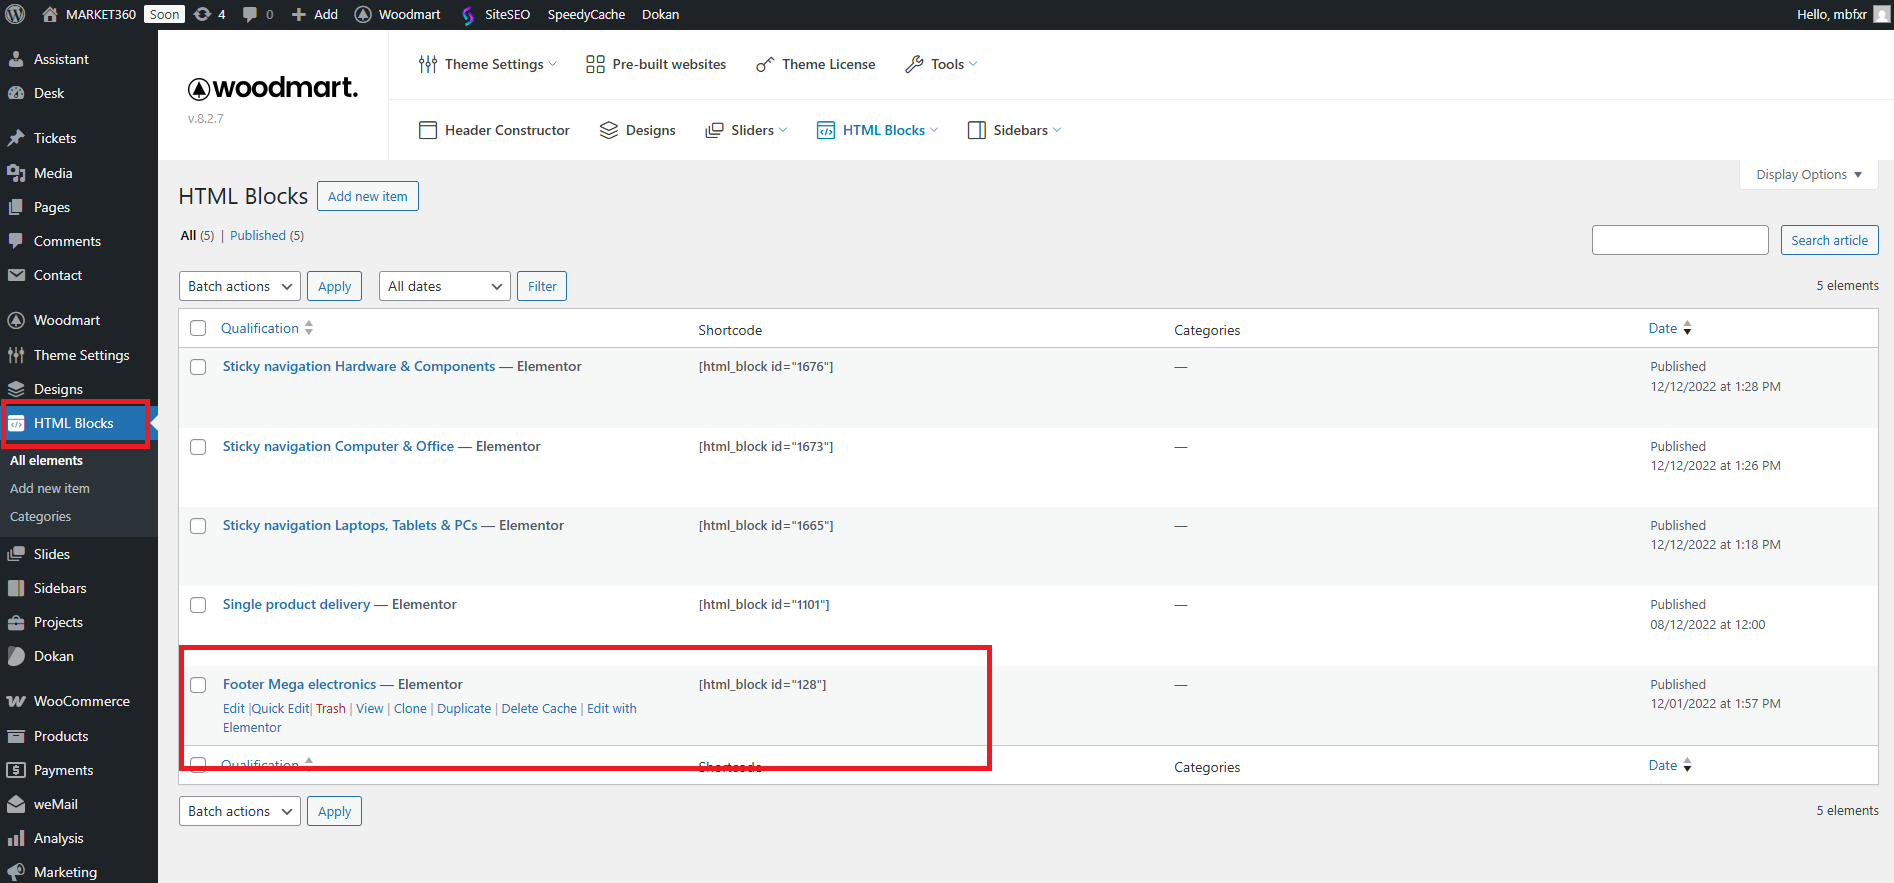
Task: Click the Filter button
Action: click(x=542, y=286)
